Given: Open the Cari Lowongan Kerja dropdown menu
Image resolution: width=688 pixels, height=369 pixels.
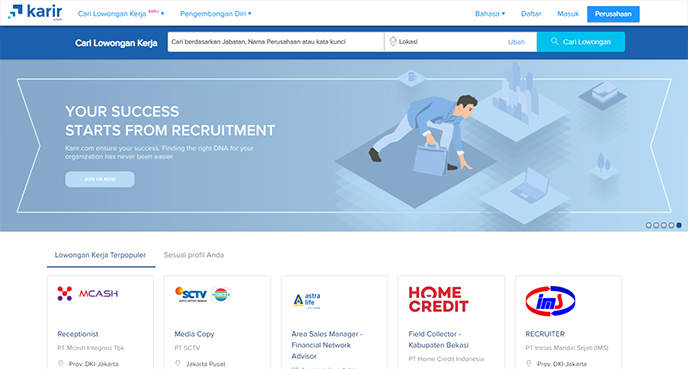Looking at the screenshot, I should (x=121, y=14).
